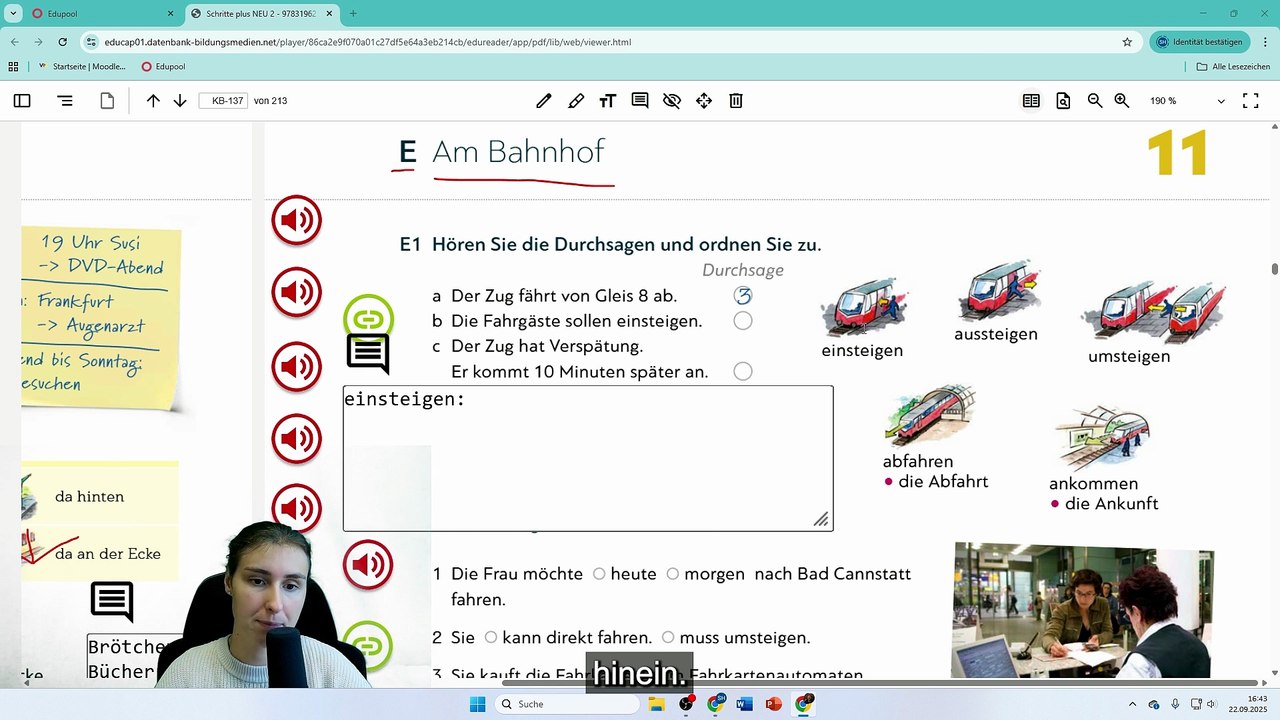Open Word from the taskbar
The height and width of the screenshot is (720, 1280).
click(x=744, y=704)
